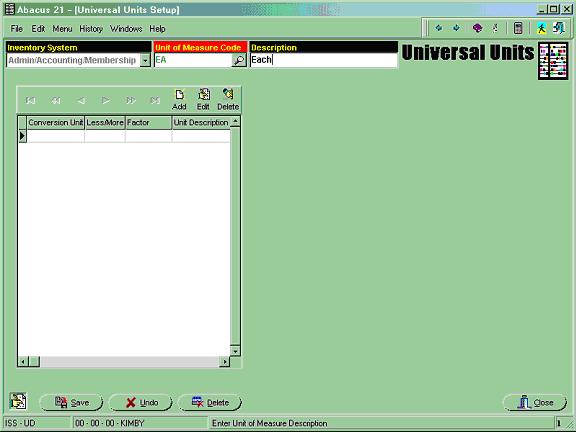Click the exit door toolbar icon
This screenshot has height=432, width=576.
pyautogui.click(x=559, y=28)
